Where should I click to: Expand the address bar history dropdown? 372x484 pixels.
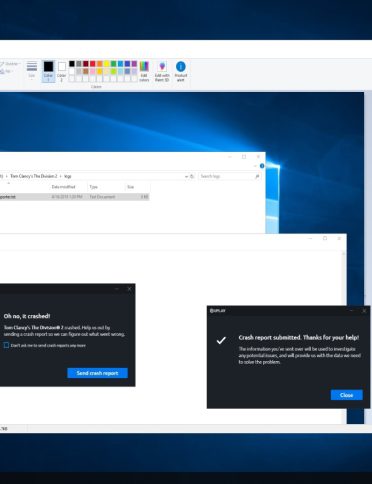186,176
